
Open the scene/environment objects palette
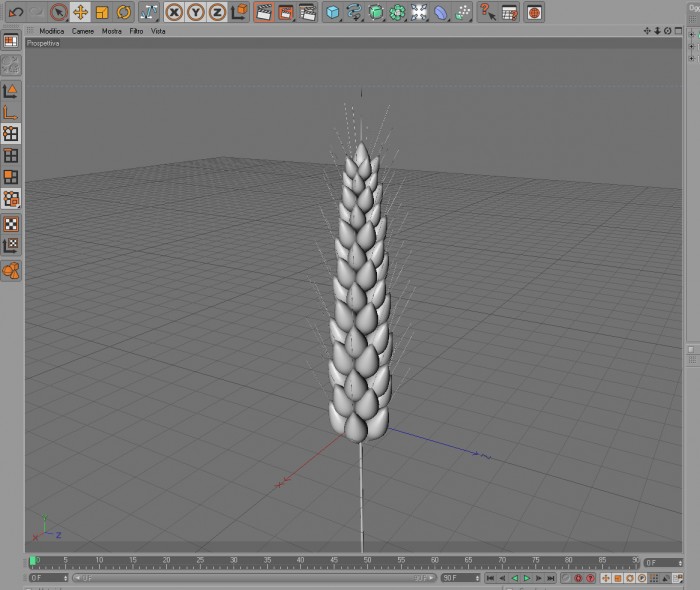coord(419,12)
